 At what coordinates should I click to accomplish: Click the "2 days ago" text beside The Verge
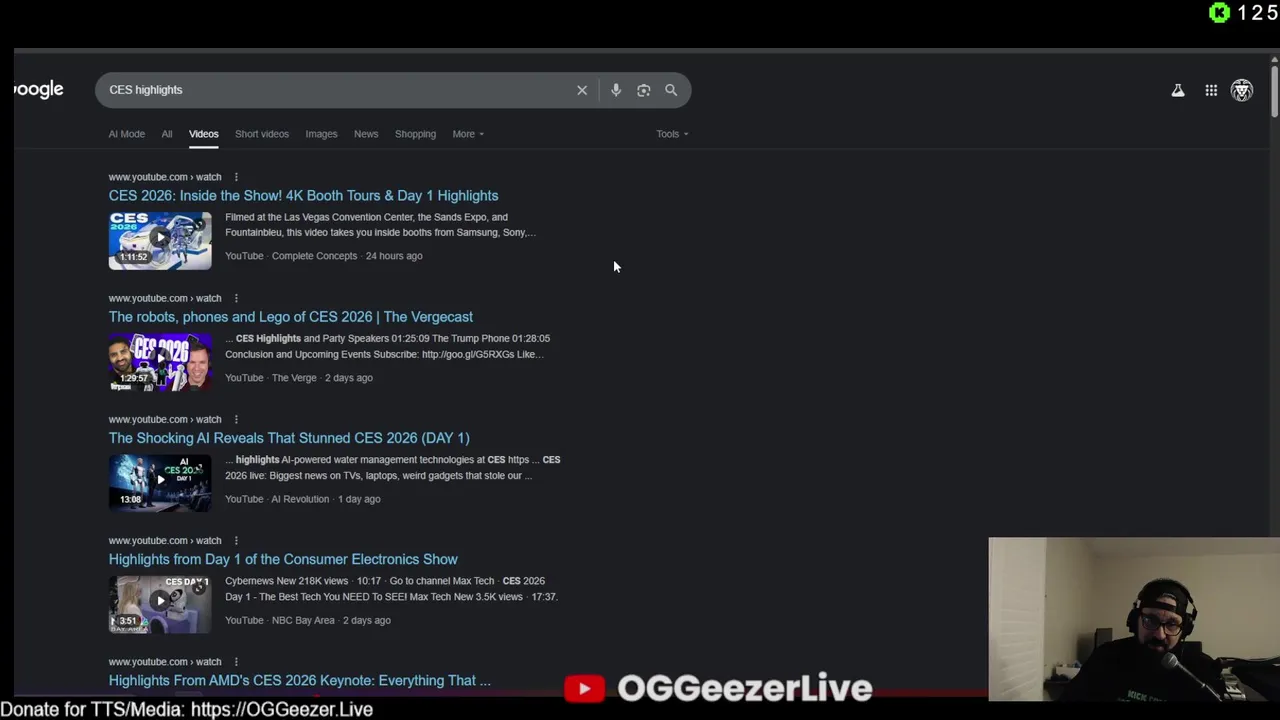click(x=349, y=378)
